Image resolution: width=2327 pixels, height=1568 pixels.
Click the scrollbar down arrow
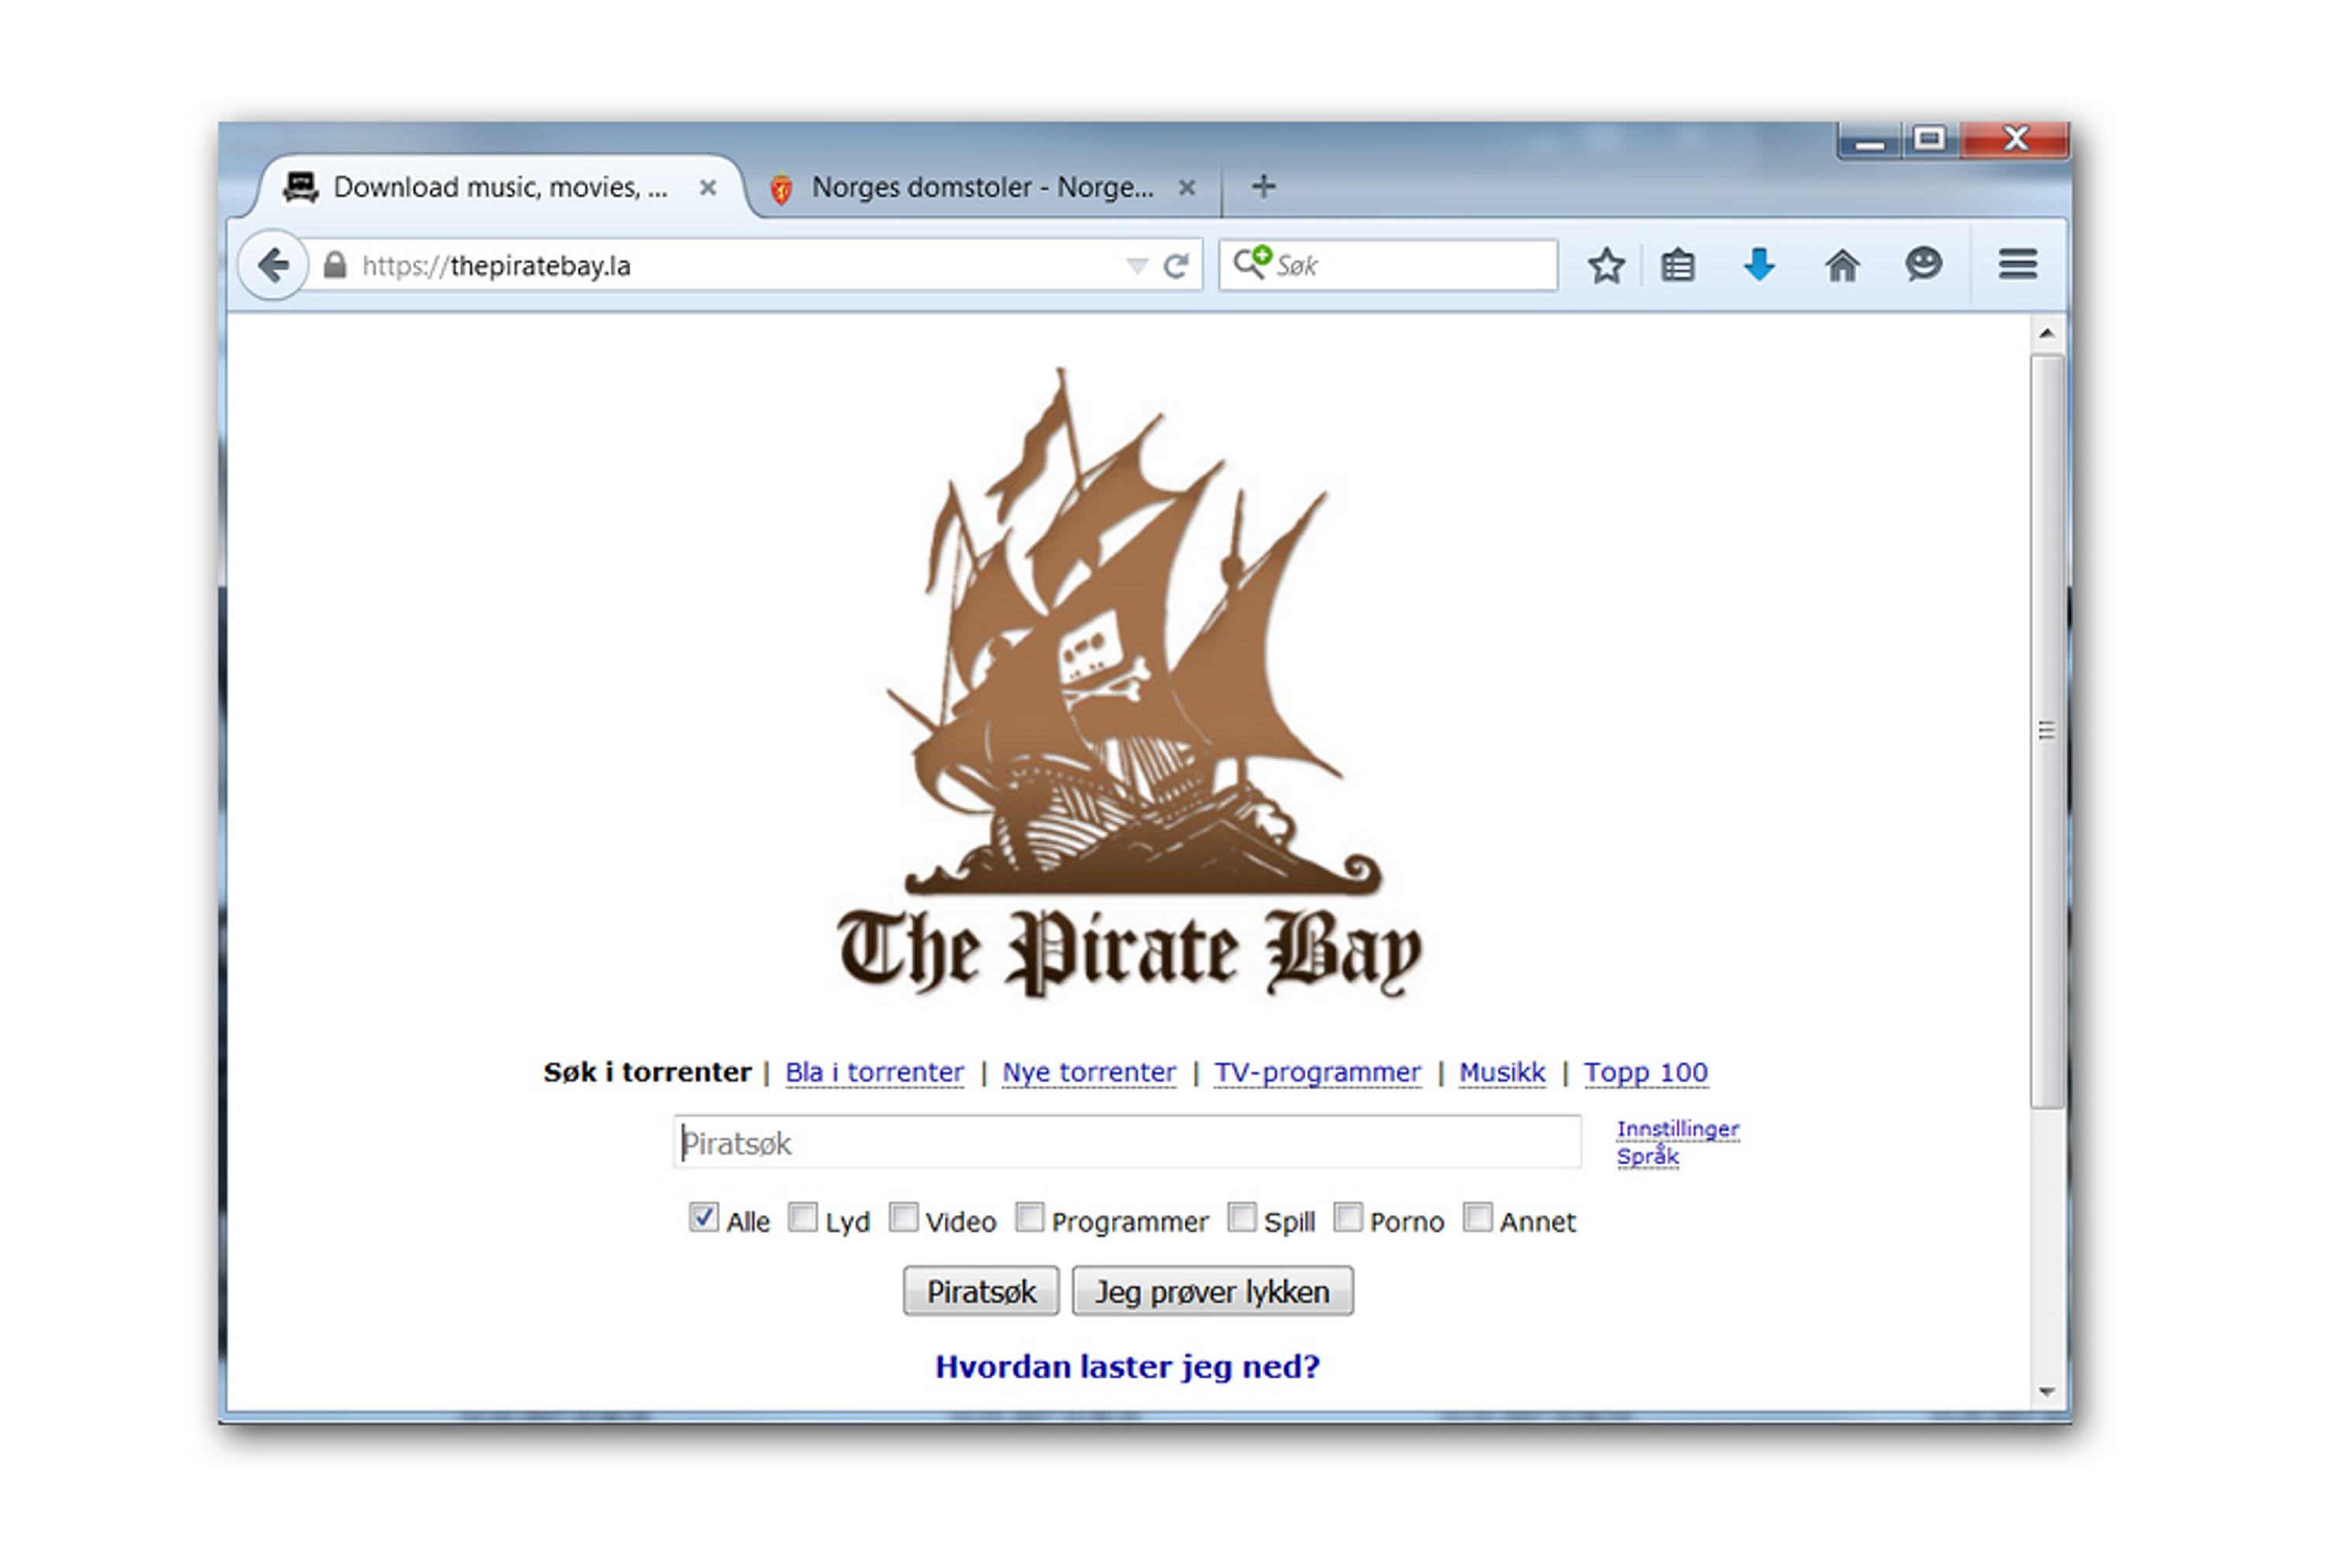[x=2047, y=1392]
